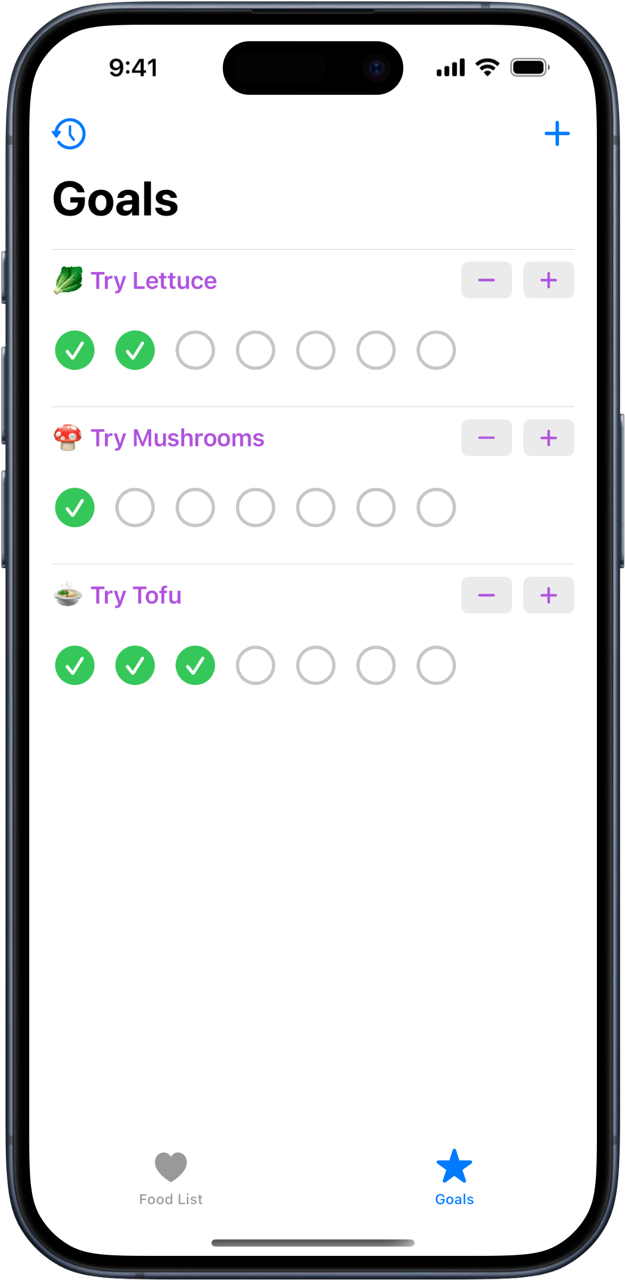Mark the fourth circle under Try Tofu complete

(255, 665)
